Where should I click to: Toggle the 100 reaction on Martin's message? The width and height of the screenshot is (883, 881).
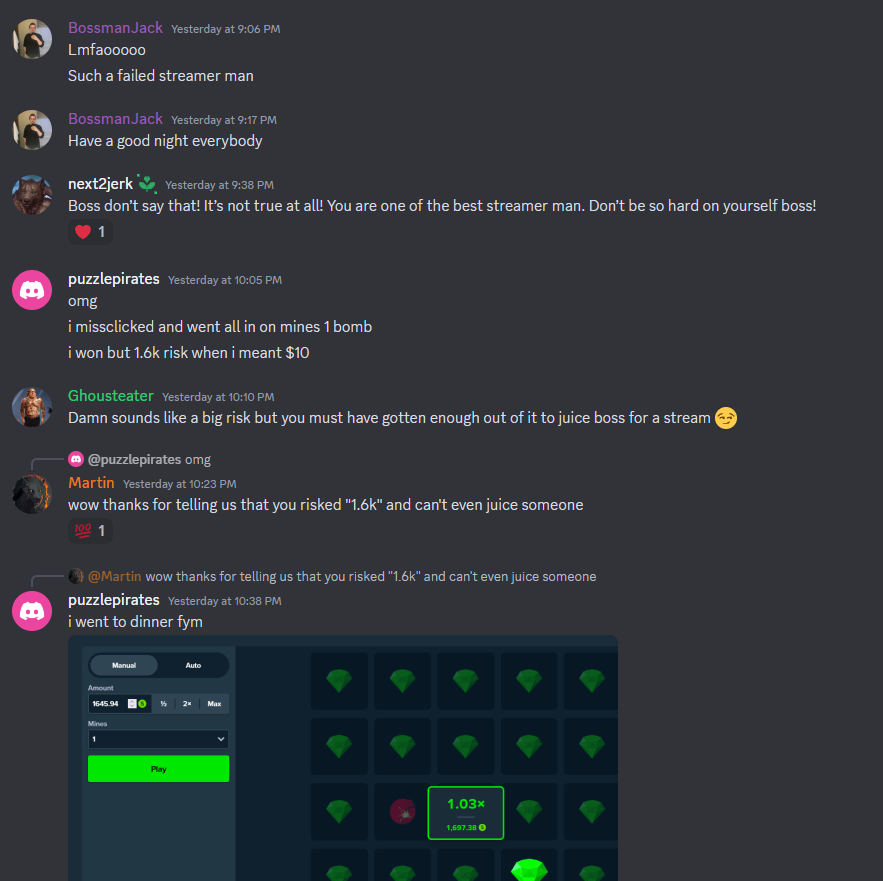coord(90,531)
